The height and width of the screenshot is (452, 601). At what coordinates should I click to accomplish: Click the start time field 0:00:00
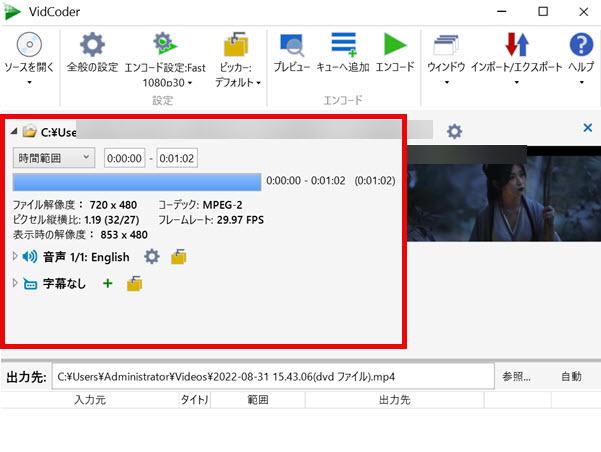coord(126,158)
